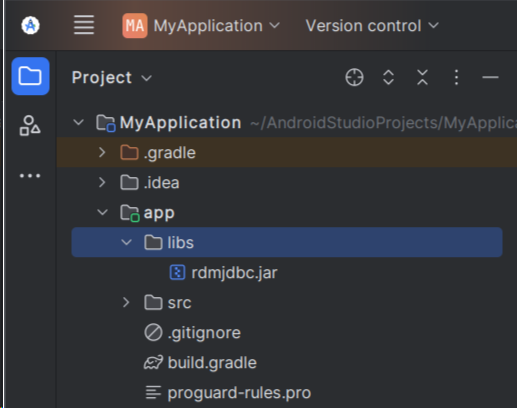Open the MyApplication project dropdown
Viewport: 517px width, 408px height.
[201, 26]
